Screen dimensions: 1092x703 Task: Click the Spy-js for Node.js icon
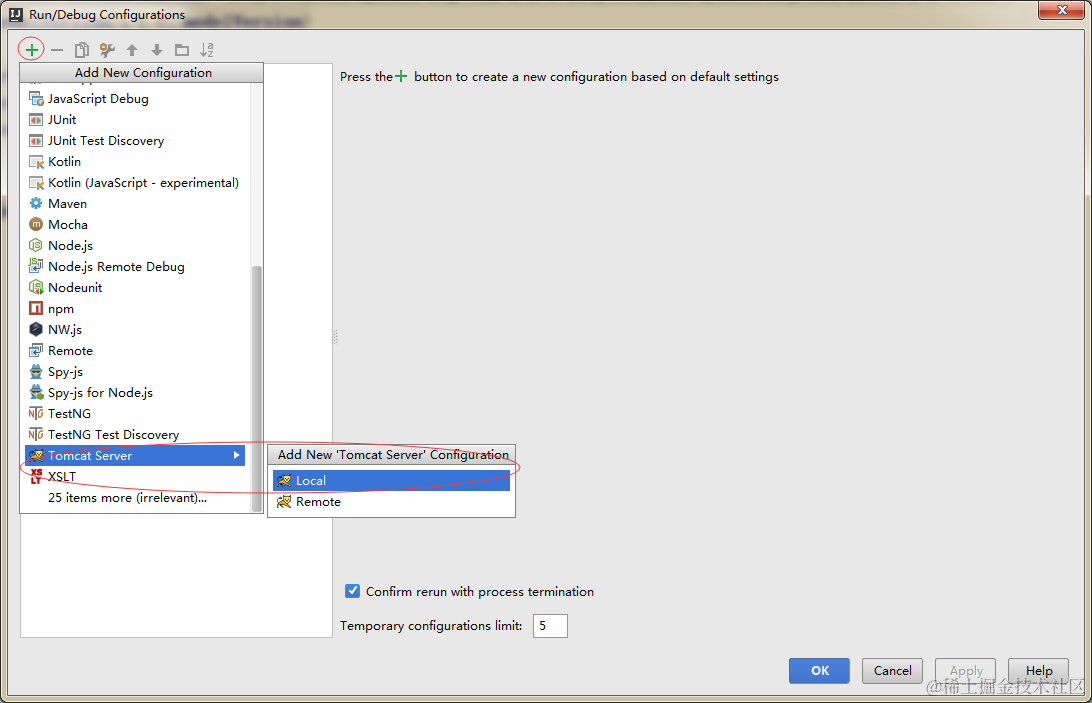coord(36,392)
